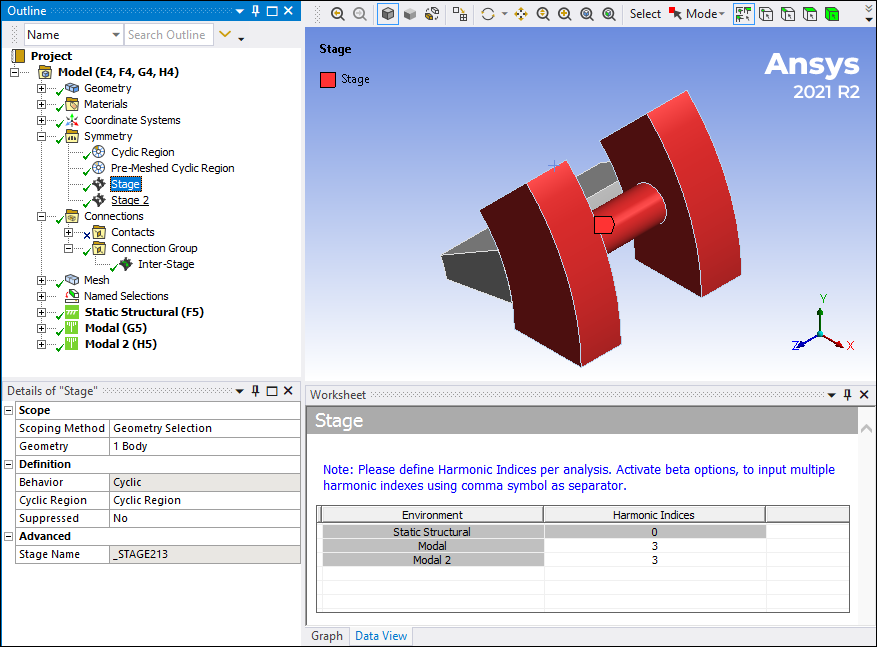Select the Pre-Meshed Cyclic Region item

pyautogui.click(x=172, y=168)
